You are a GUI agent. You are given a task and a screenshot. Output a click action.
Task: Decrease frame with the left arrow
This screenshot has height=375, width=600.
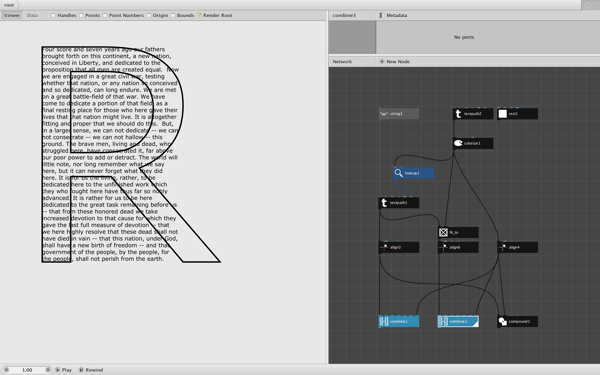pyautogui.click(x=7, y=370)
